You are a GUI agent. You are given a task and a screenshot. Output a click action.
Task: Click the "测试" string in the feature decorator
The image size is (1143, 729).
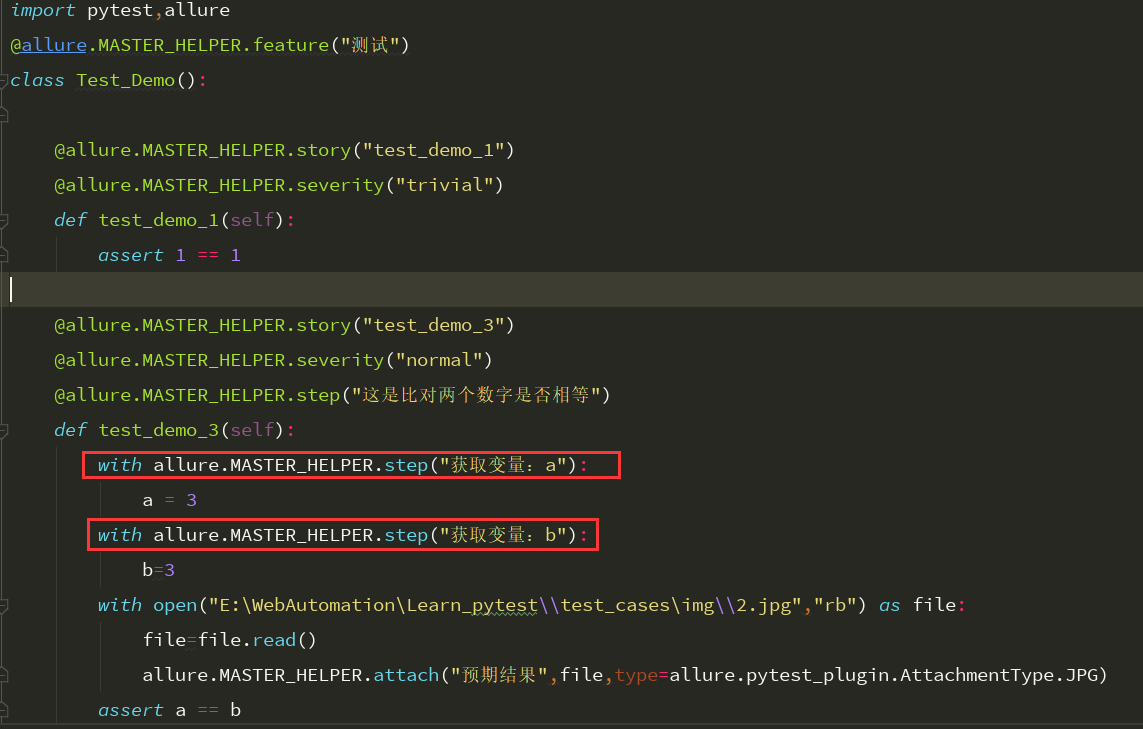pyautogui.click(x=370, y=45)
